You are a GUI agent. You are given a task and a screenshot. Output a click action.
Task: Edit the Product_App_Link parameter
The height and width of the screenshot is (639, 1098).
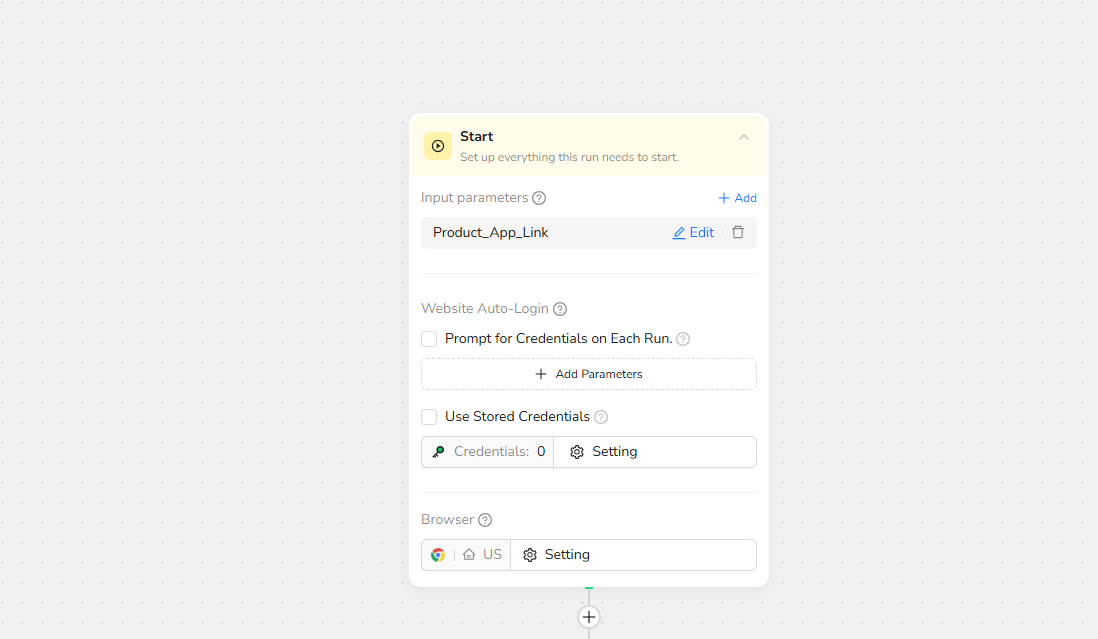click(x=693, y=233)
